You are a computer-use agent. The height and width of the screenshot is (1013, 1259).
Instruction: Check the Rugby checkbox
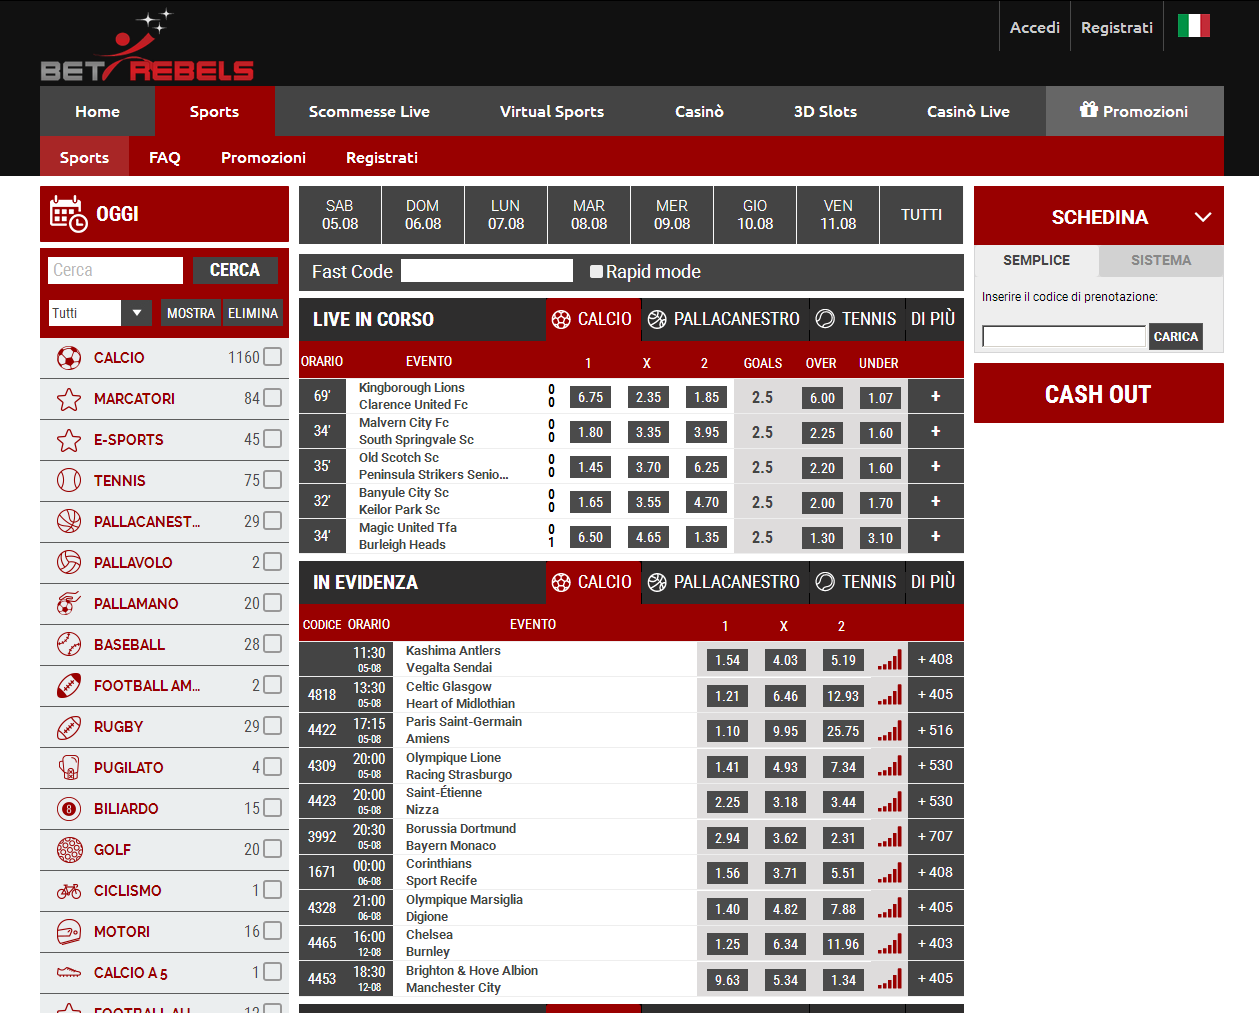[273, 726]
